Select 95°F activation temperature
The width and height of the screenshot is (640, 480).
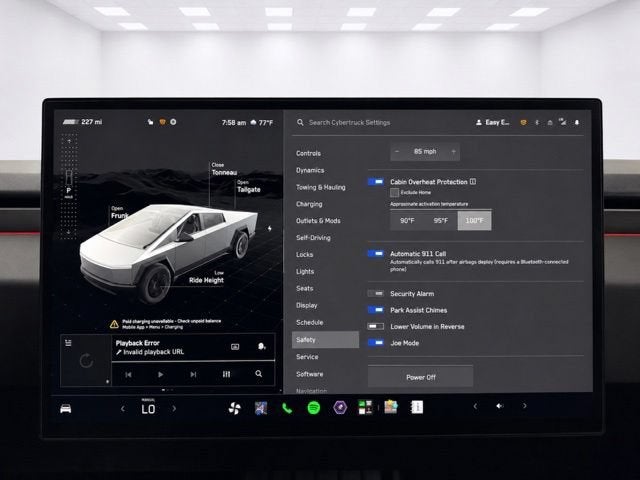441,220
